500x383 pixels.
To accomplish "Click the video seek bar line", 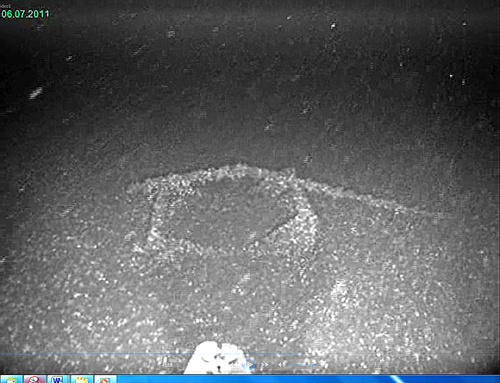I will pyautogui.click(x=150, y=354).
